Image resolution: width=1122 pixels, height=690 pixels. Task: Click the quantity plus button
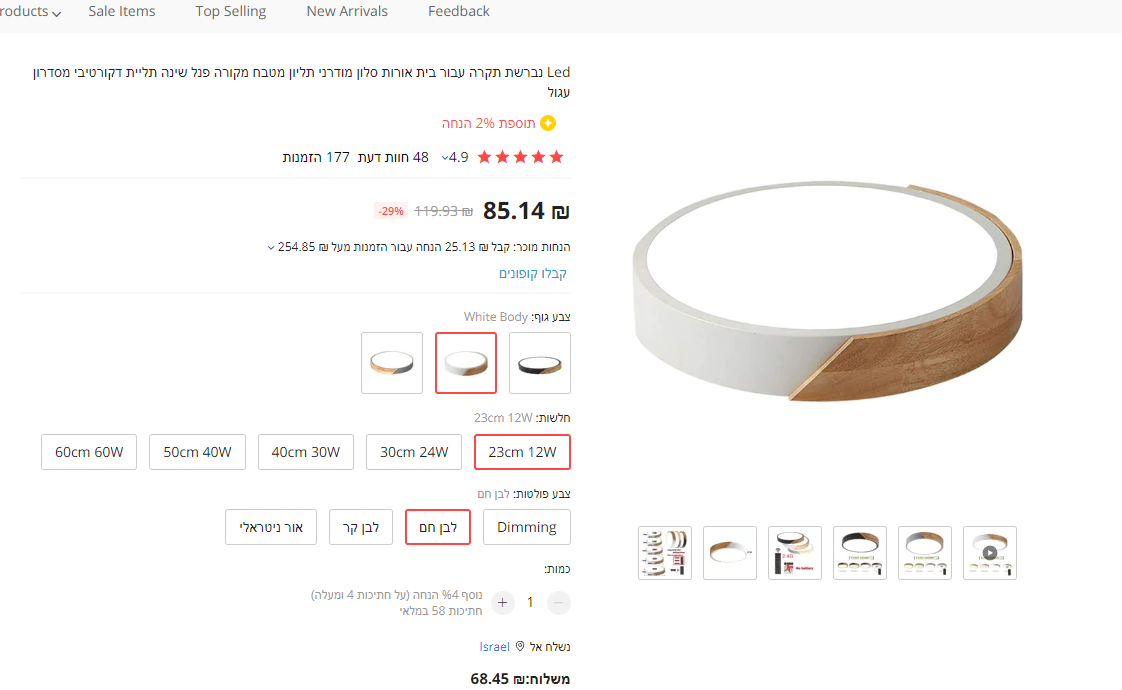[x=503, y=602]
